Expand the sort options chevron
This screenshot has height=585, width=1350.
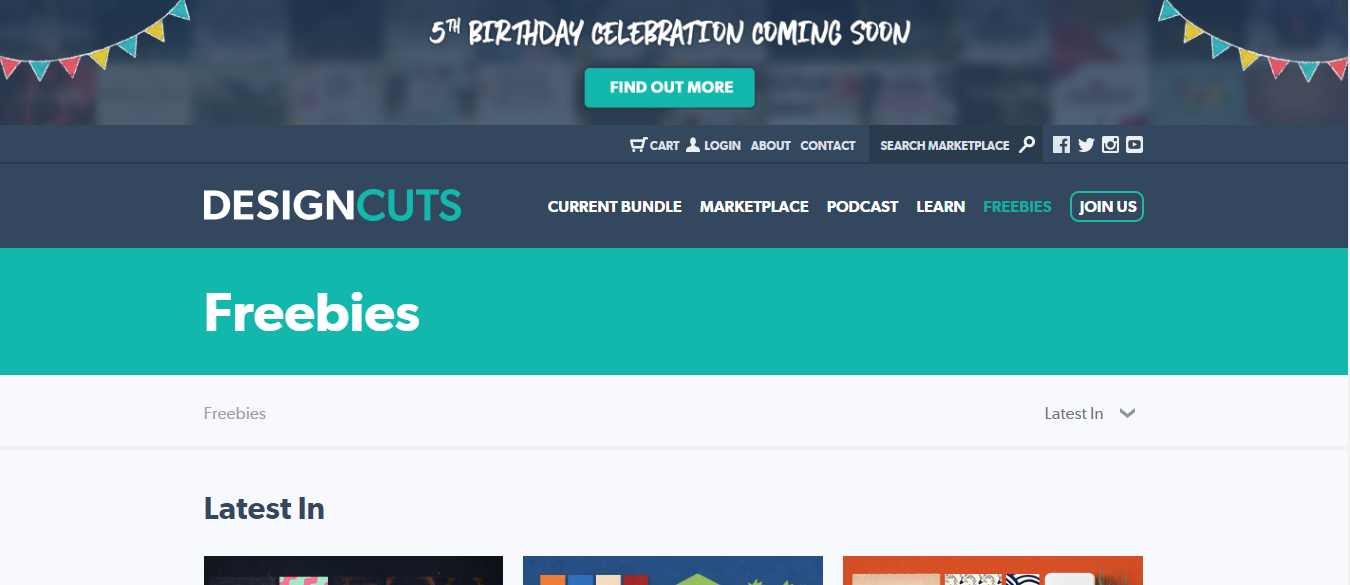(1128, 413)
